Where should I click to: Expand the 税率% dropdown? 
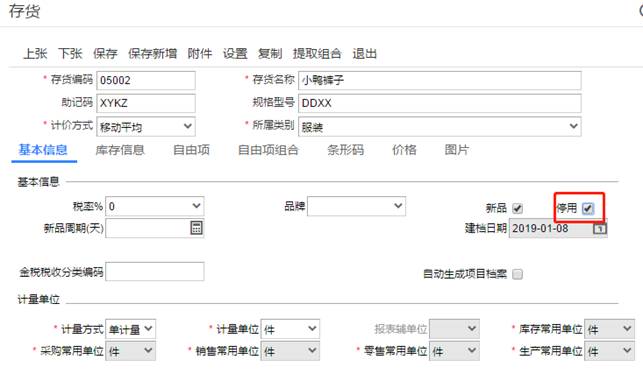point(155,206)
